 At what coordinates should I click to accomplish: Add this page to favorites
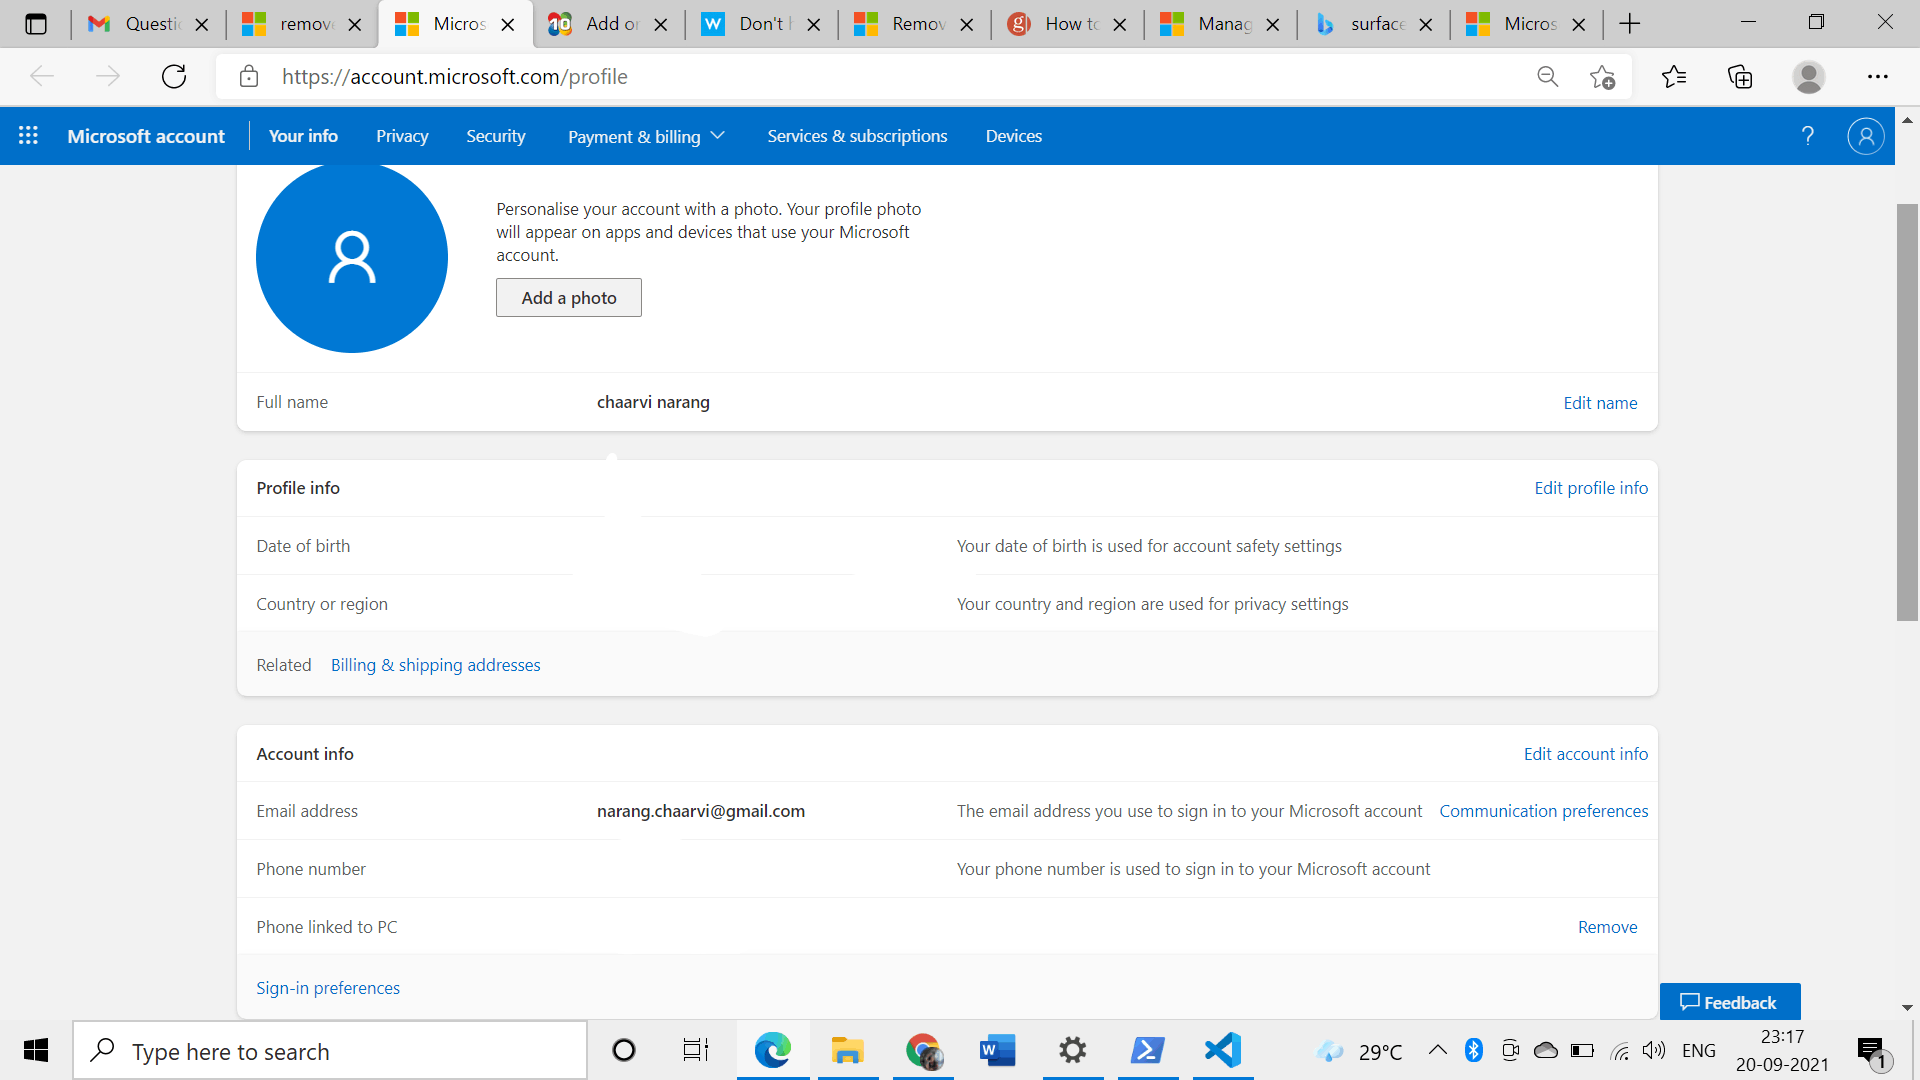(1602, 77)
